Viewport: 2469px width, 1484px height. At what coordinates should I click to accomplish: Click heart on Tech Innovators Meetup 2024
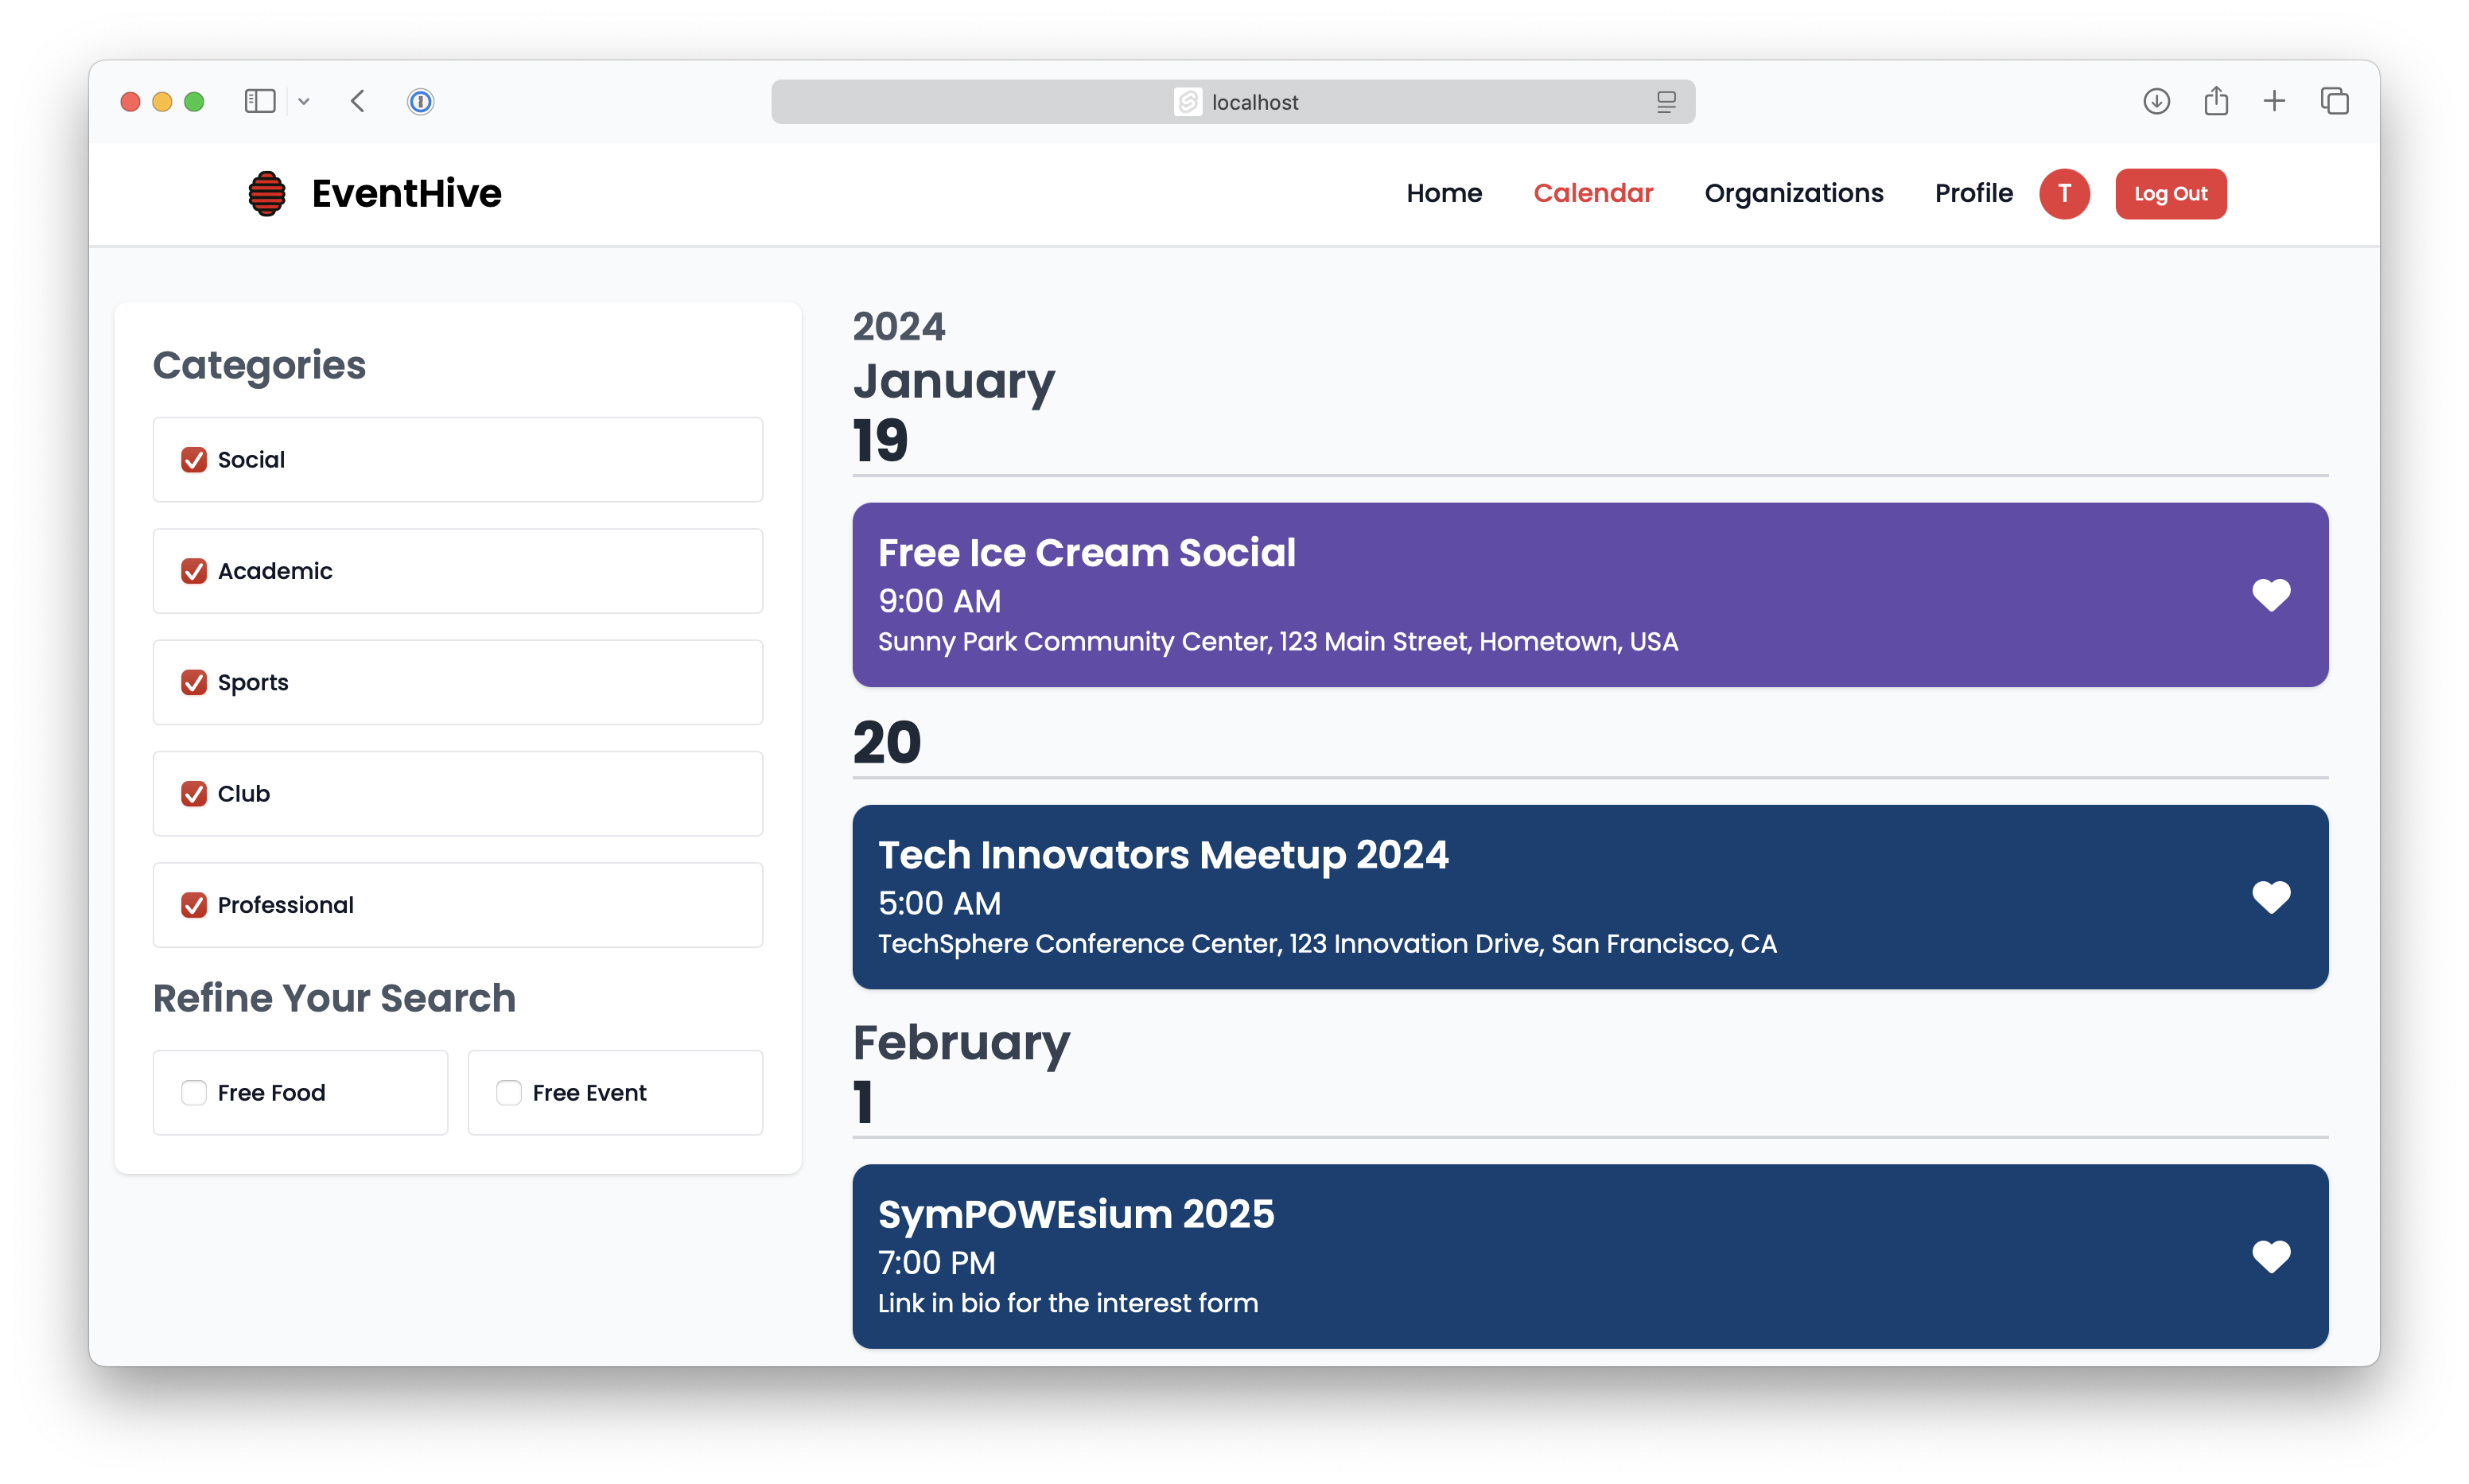coord(2270,897)
